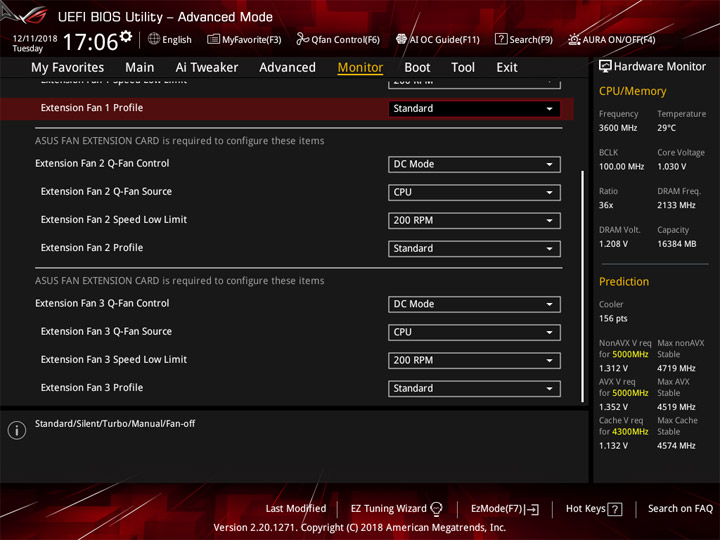Viewport: 720px width, 540px height.
Task: Change language via English label
Action: [x=177, y=39]
